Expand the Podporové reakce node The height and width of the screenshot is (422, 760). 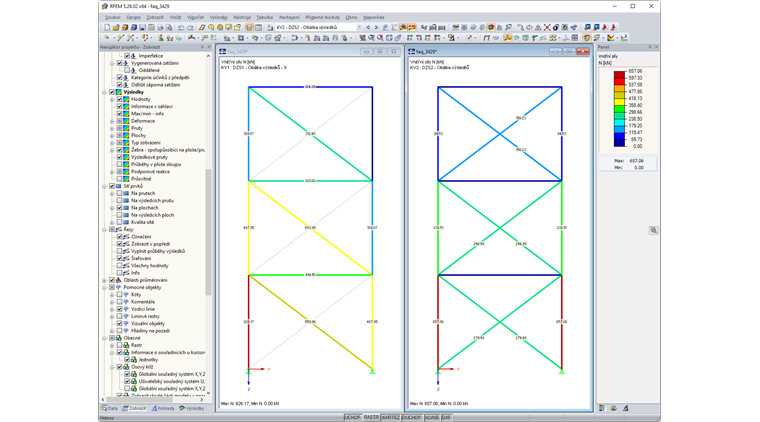112,172
